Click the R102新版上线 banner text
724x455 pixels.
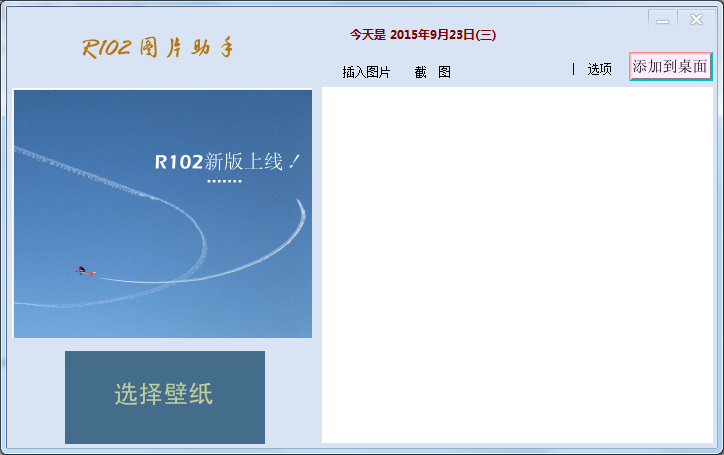click(x=228, y=162)
